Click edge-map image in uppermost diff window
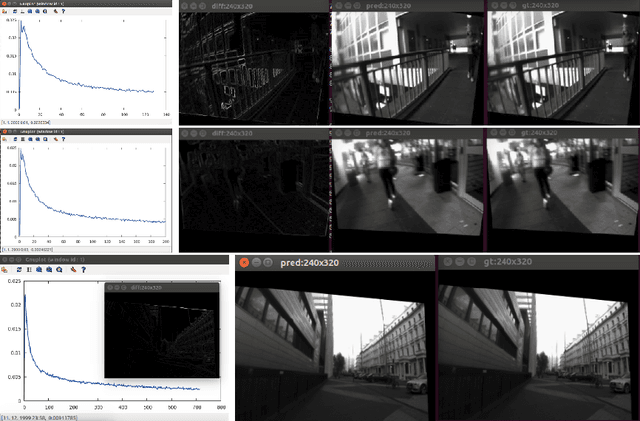Screen dimensions: 640x421 point(254,68)
